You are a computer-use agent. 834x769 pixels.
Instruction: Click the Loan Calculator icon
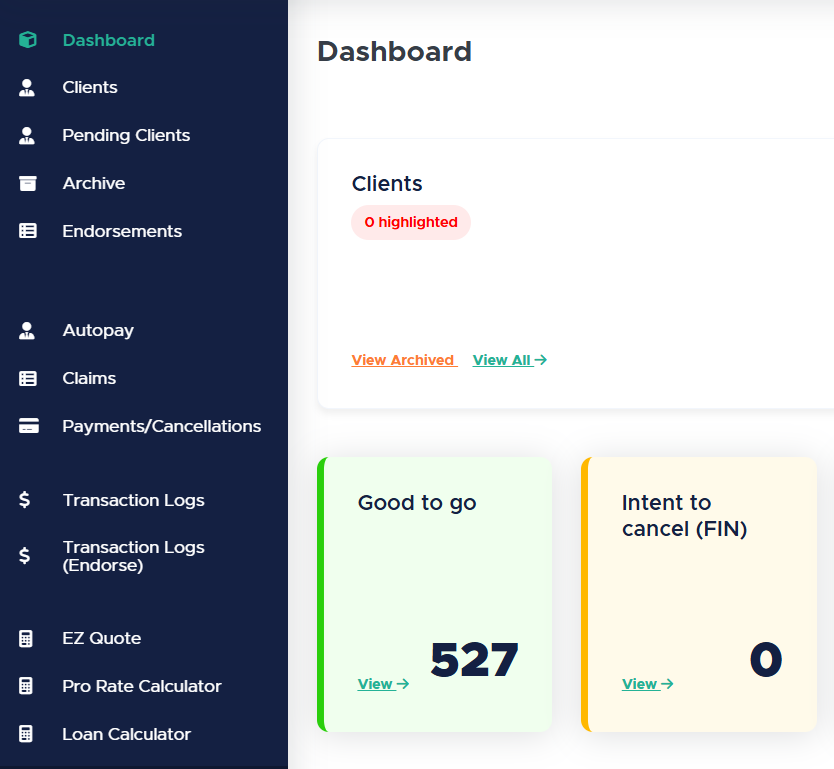pyautogui.click(x=27, y=734)
